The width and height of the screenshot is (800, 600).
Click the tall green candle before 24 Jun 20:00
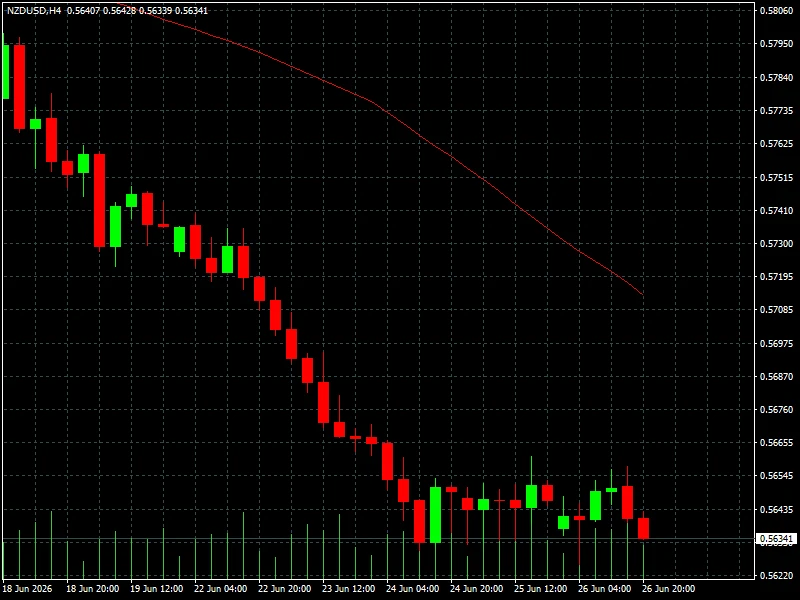point(435,515)
